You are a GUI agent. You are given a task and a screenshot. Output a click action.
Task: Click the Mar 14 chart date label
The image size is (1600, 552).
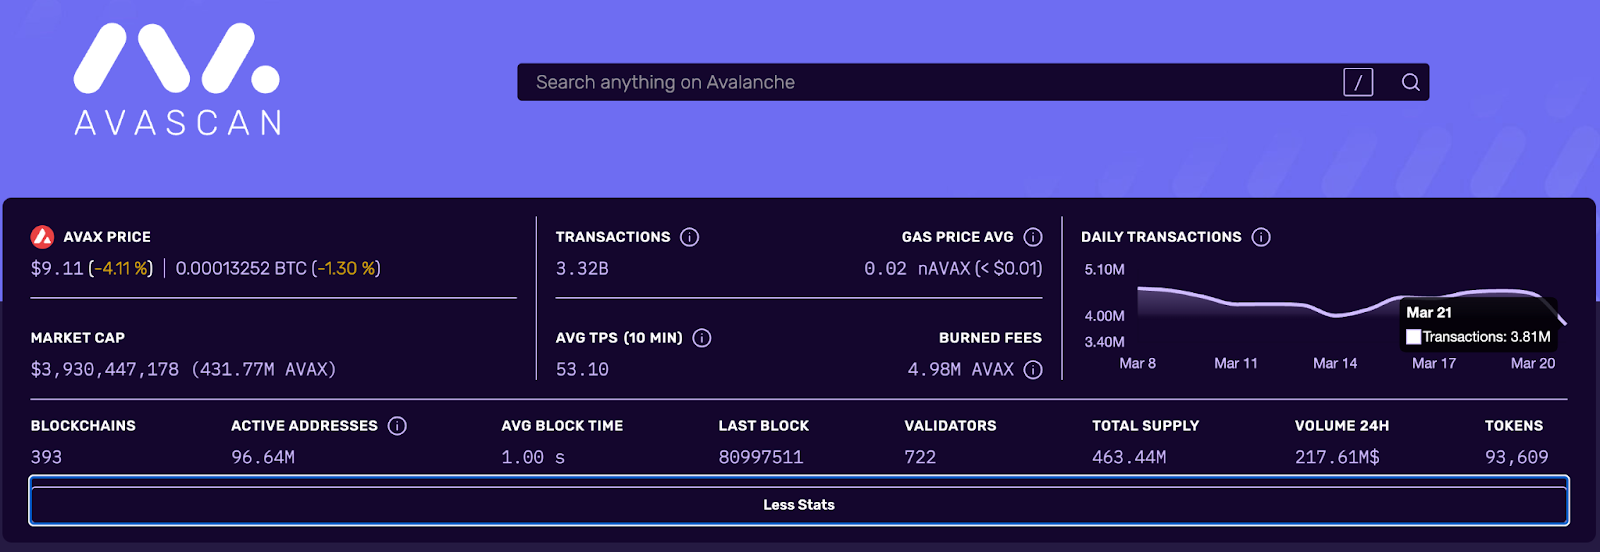1335,363
